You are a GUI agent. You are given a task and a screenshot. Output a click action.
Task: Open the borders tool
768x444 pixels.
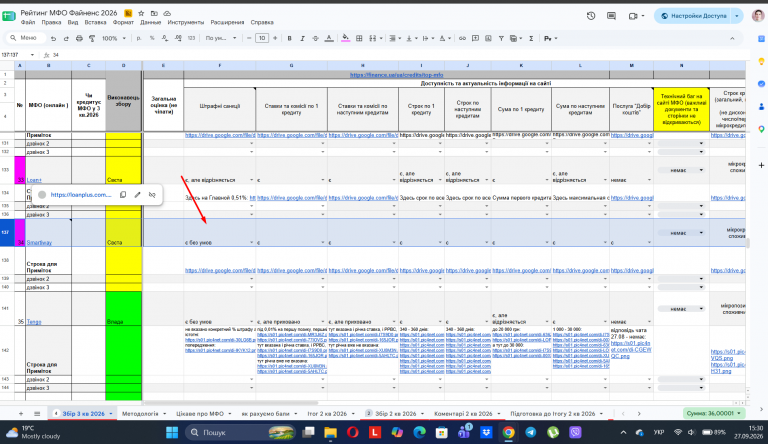(359, 38)
